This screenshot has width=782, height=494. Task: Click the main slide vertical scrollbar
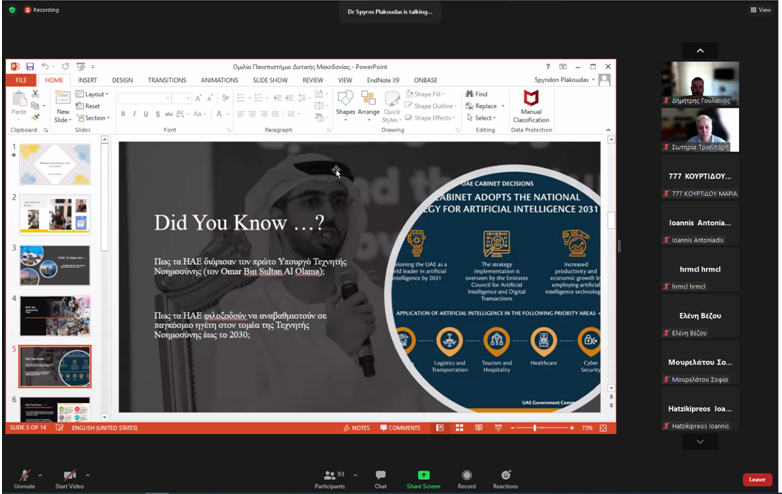pyautogui.click(x=611, y=264)
